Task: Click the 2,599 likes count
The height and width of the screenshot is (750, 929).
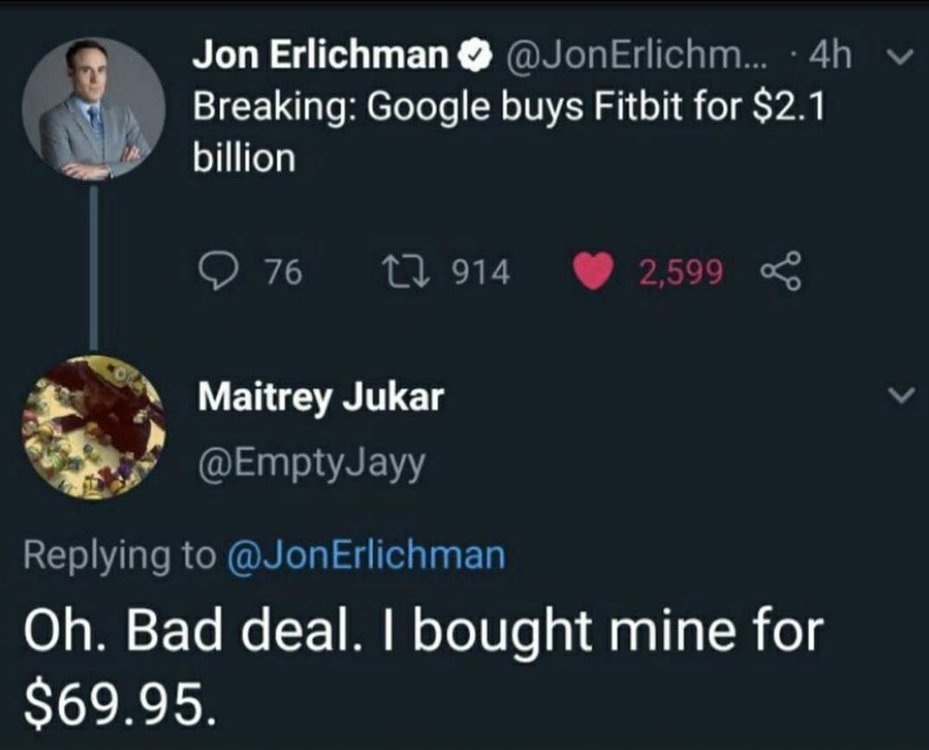Action: pyautogui.click(x=682, y=272)
